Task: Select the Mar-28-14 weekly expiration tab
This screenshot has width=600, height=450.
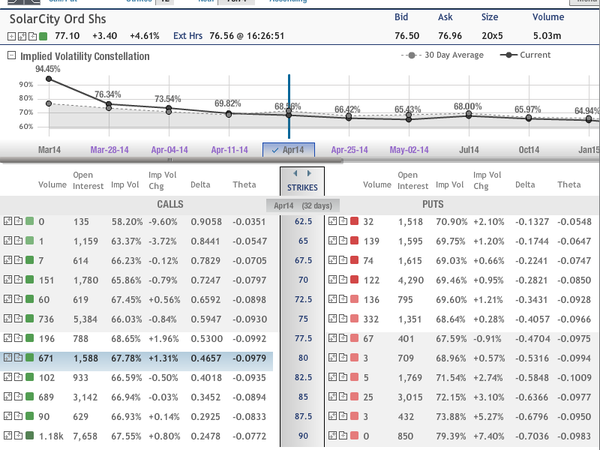Action: [109, 150]
